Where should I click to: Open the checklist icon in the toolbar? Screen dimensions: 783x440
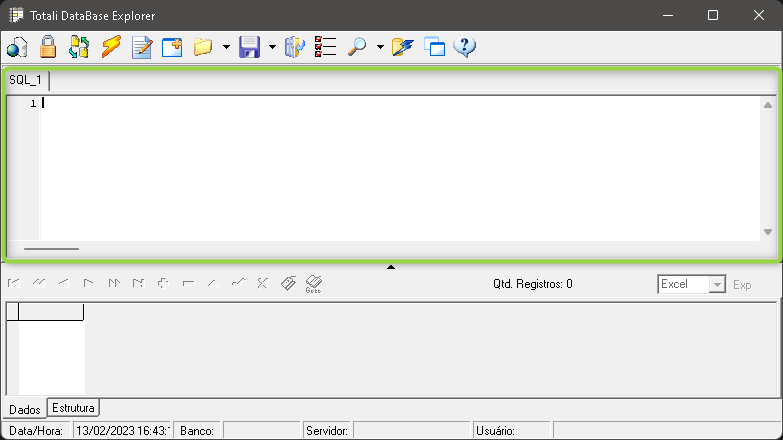point(326,47)
